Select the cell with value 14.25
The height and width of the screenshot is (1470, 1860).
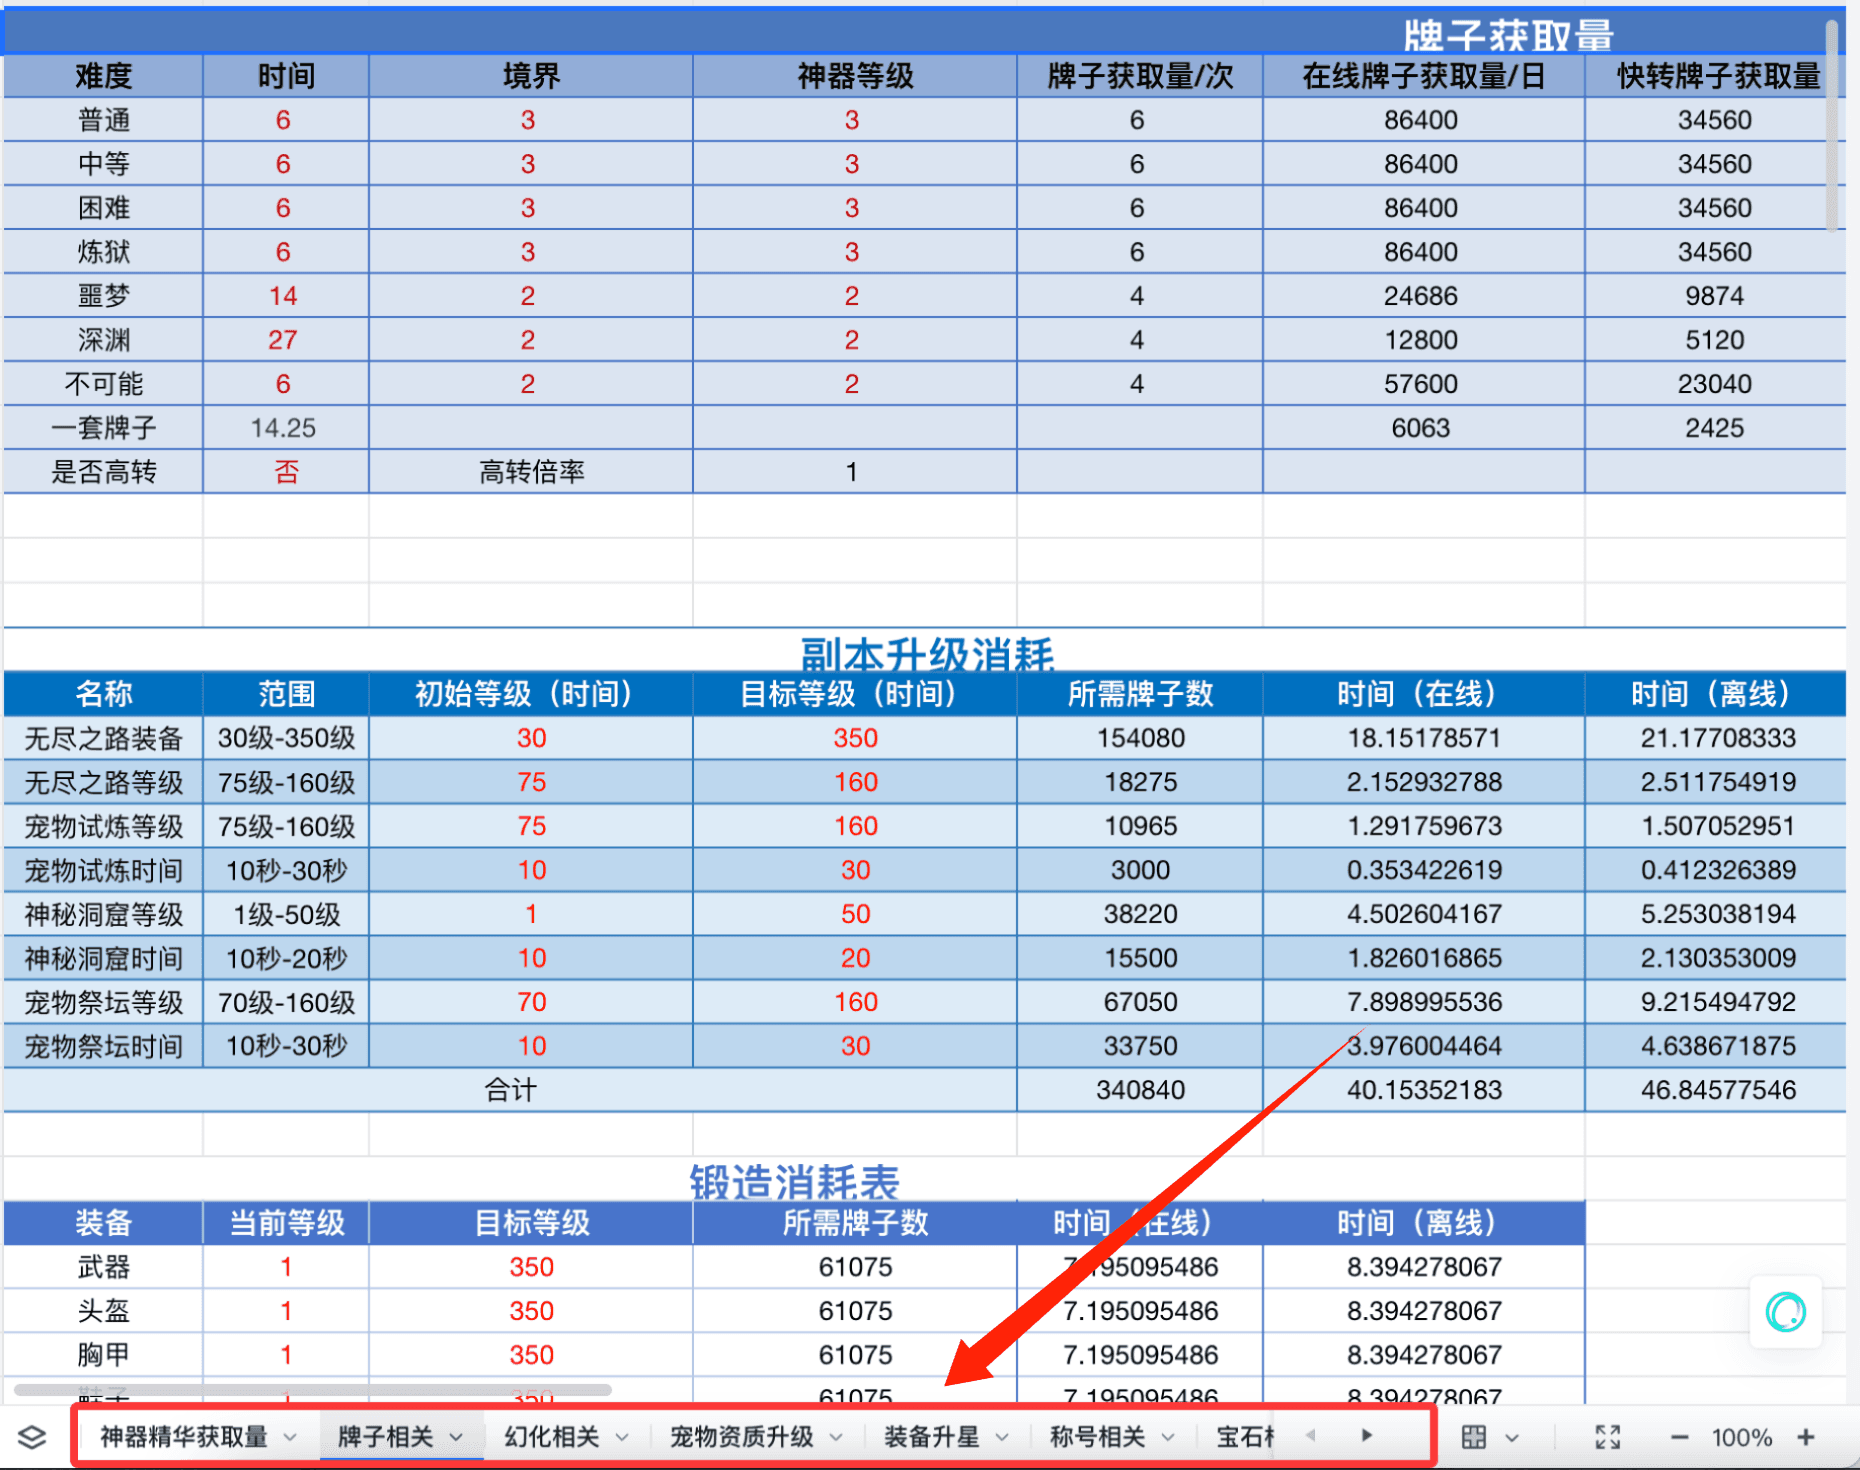pos(286,428)
